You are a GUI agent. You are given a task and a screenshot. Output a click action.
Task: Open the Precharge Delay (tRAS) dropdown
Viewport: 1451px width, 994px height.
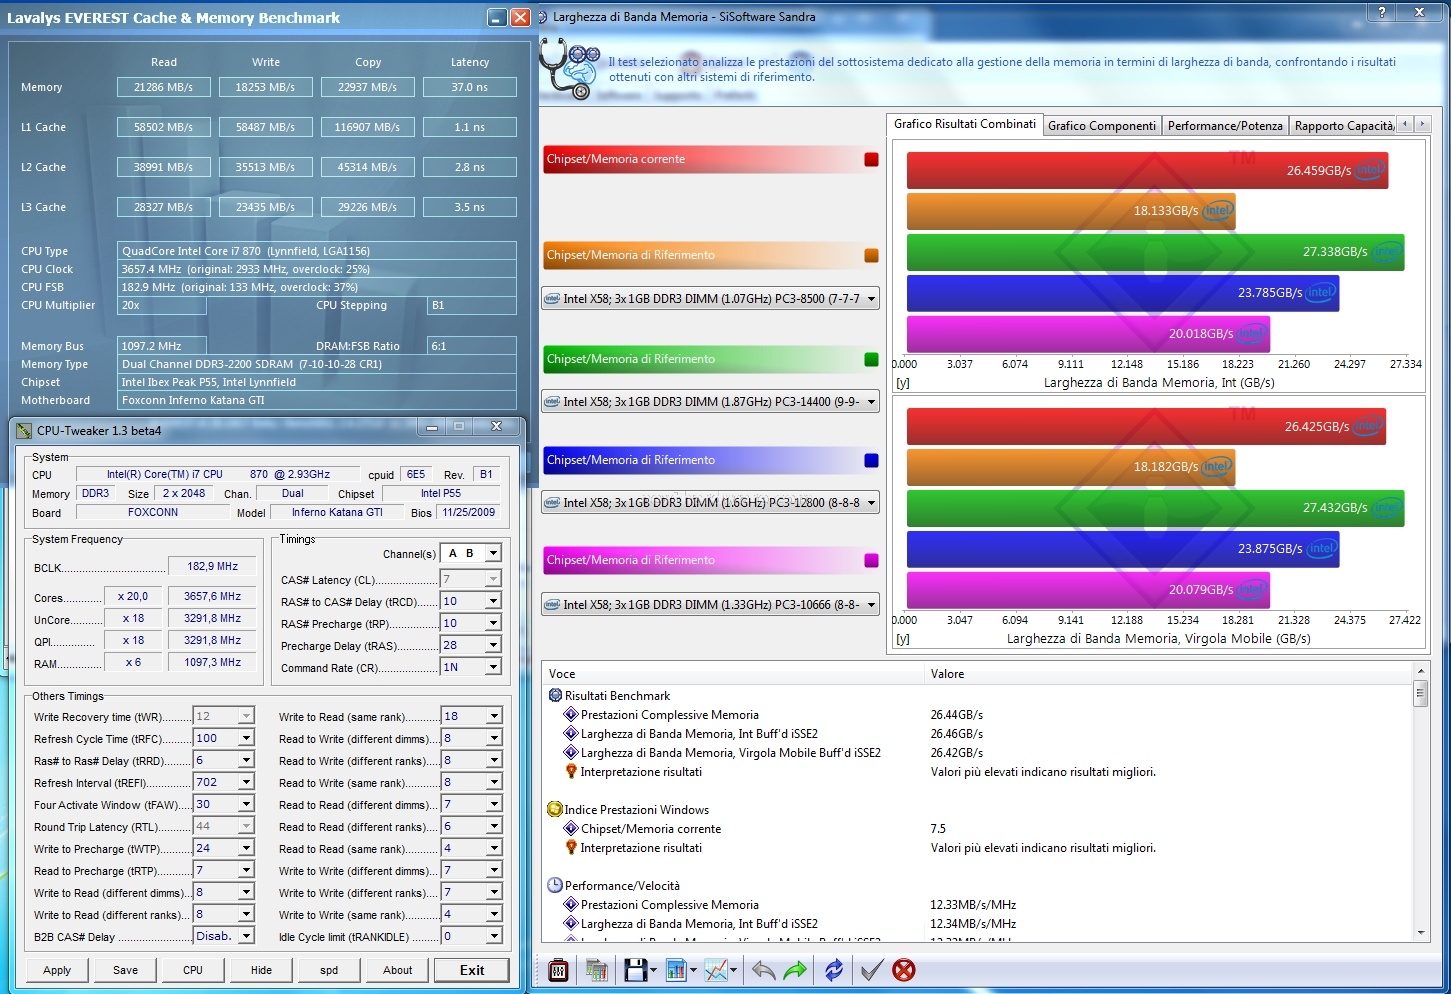click(x=493, y=645)
